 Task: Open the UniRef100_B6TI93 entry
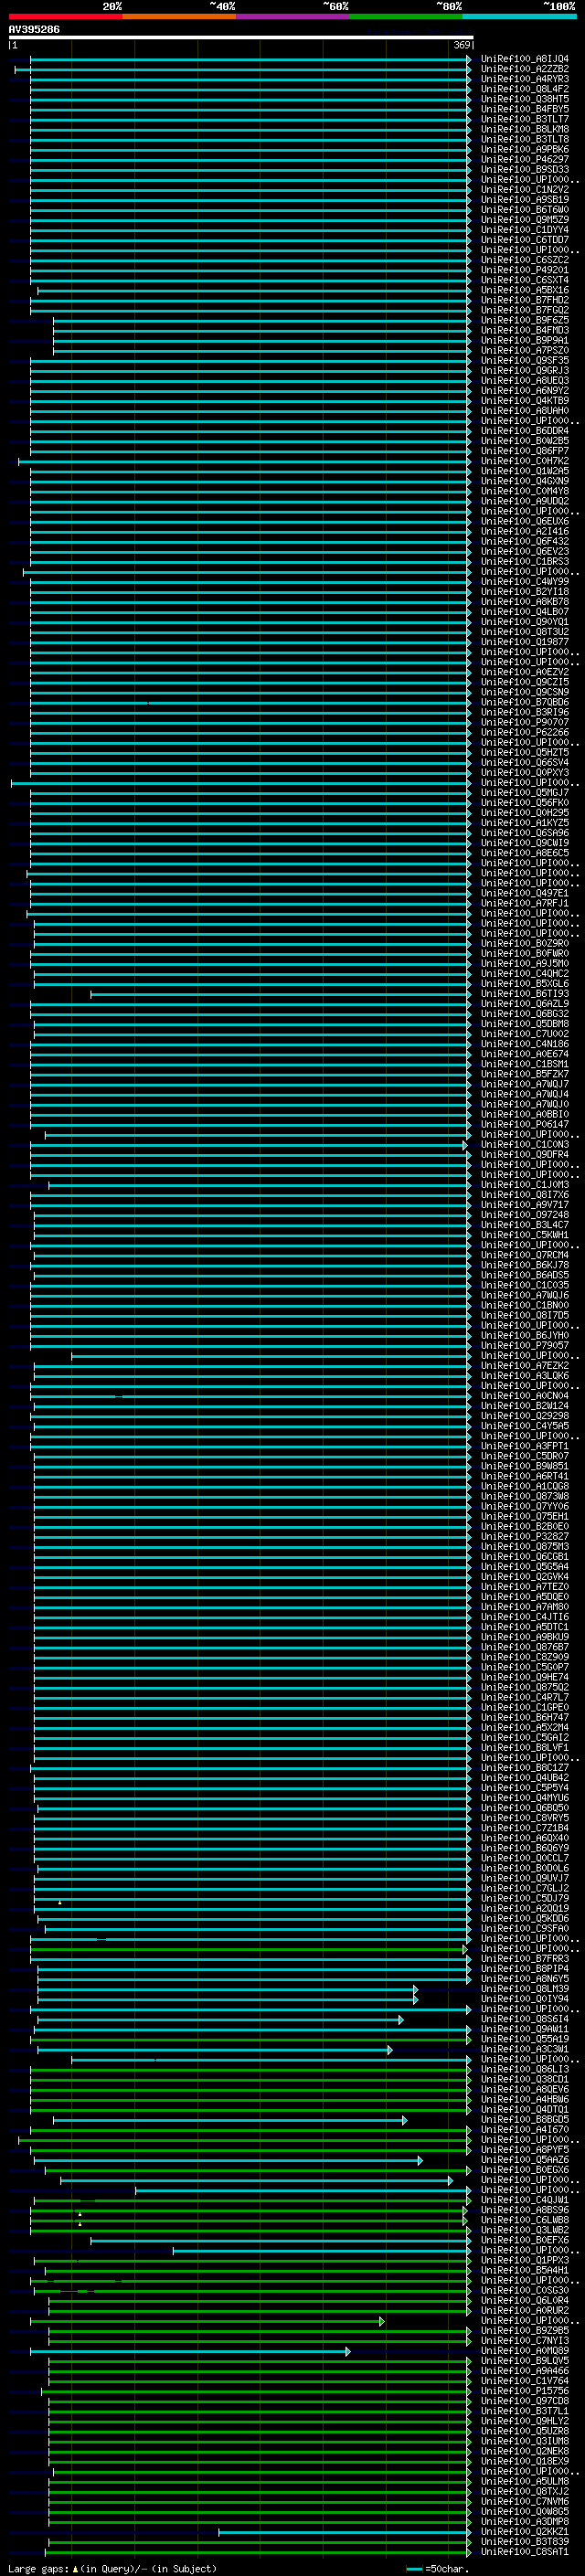[x=525, y=994]
